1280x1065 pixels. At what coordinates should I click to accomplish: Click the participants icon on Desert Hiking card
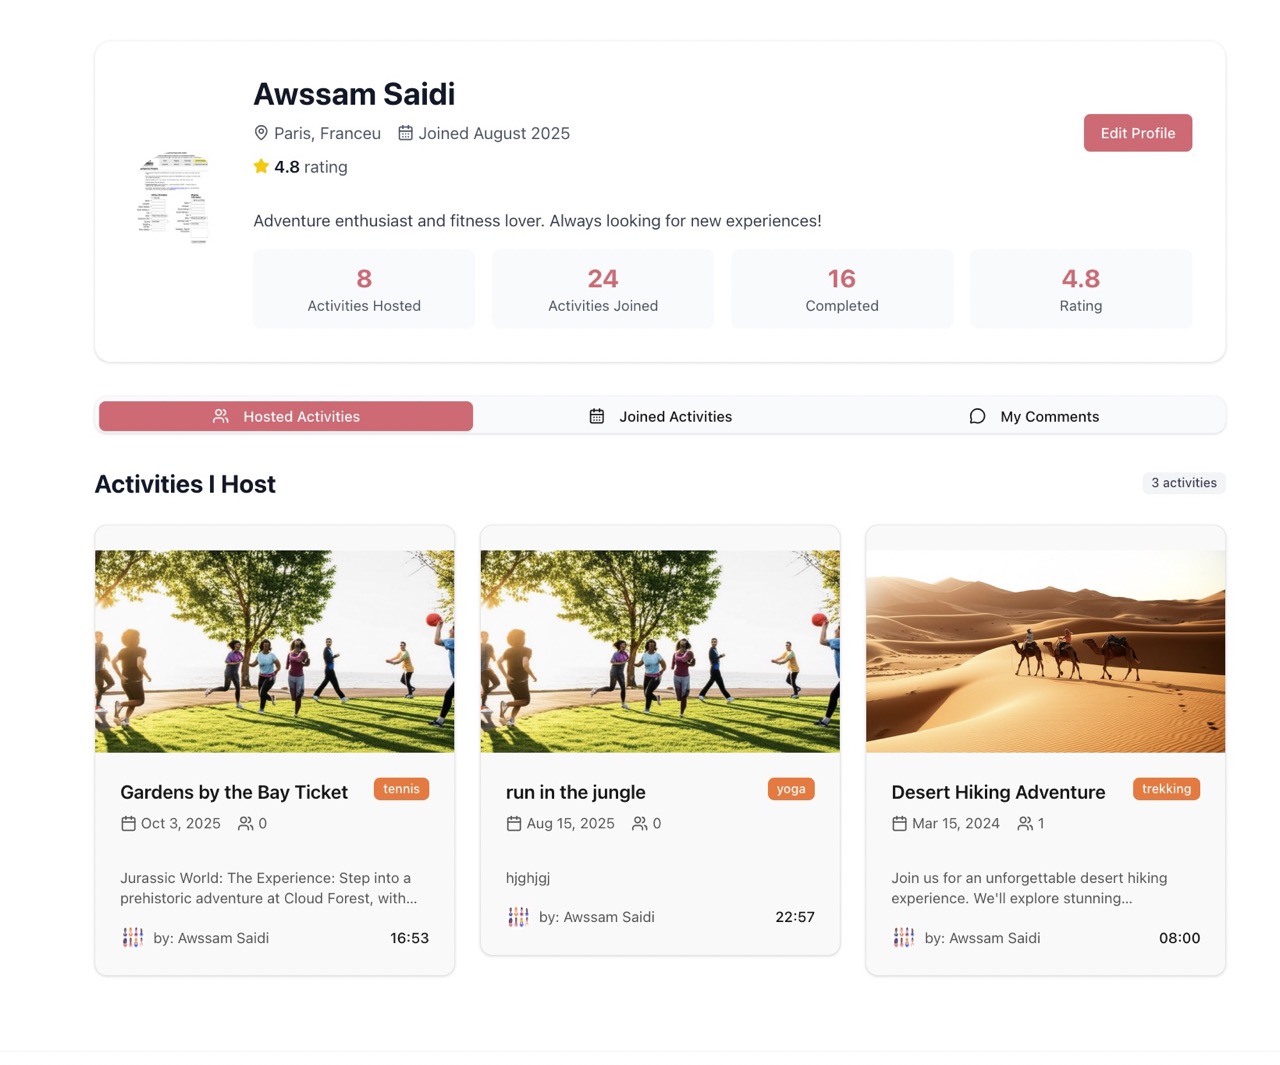pos(1025,824)
